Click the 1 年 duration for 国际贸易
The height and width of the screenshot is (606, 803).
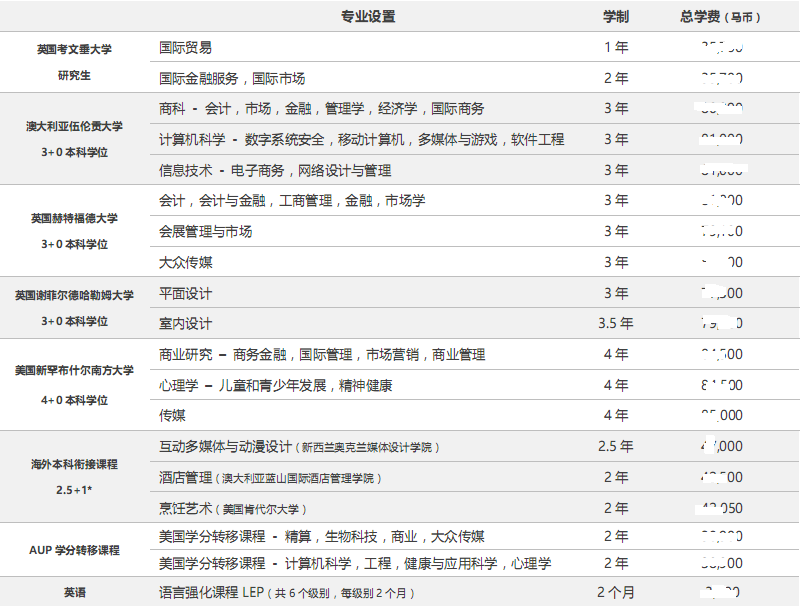click(x=616, y=47)
